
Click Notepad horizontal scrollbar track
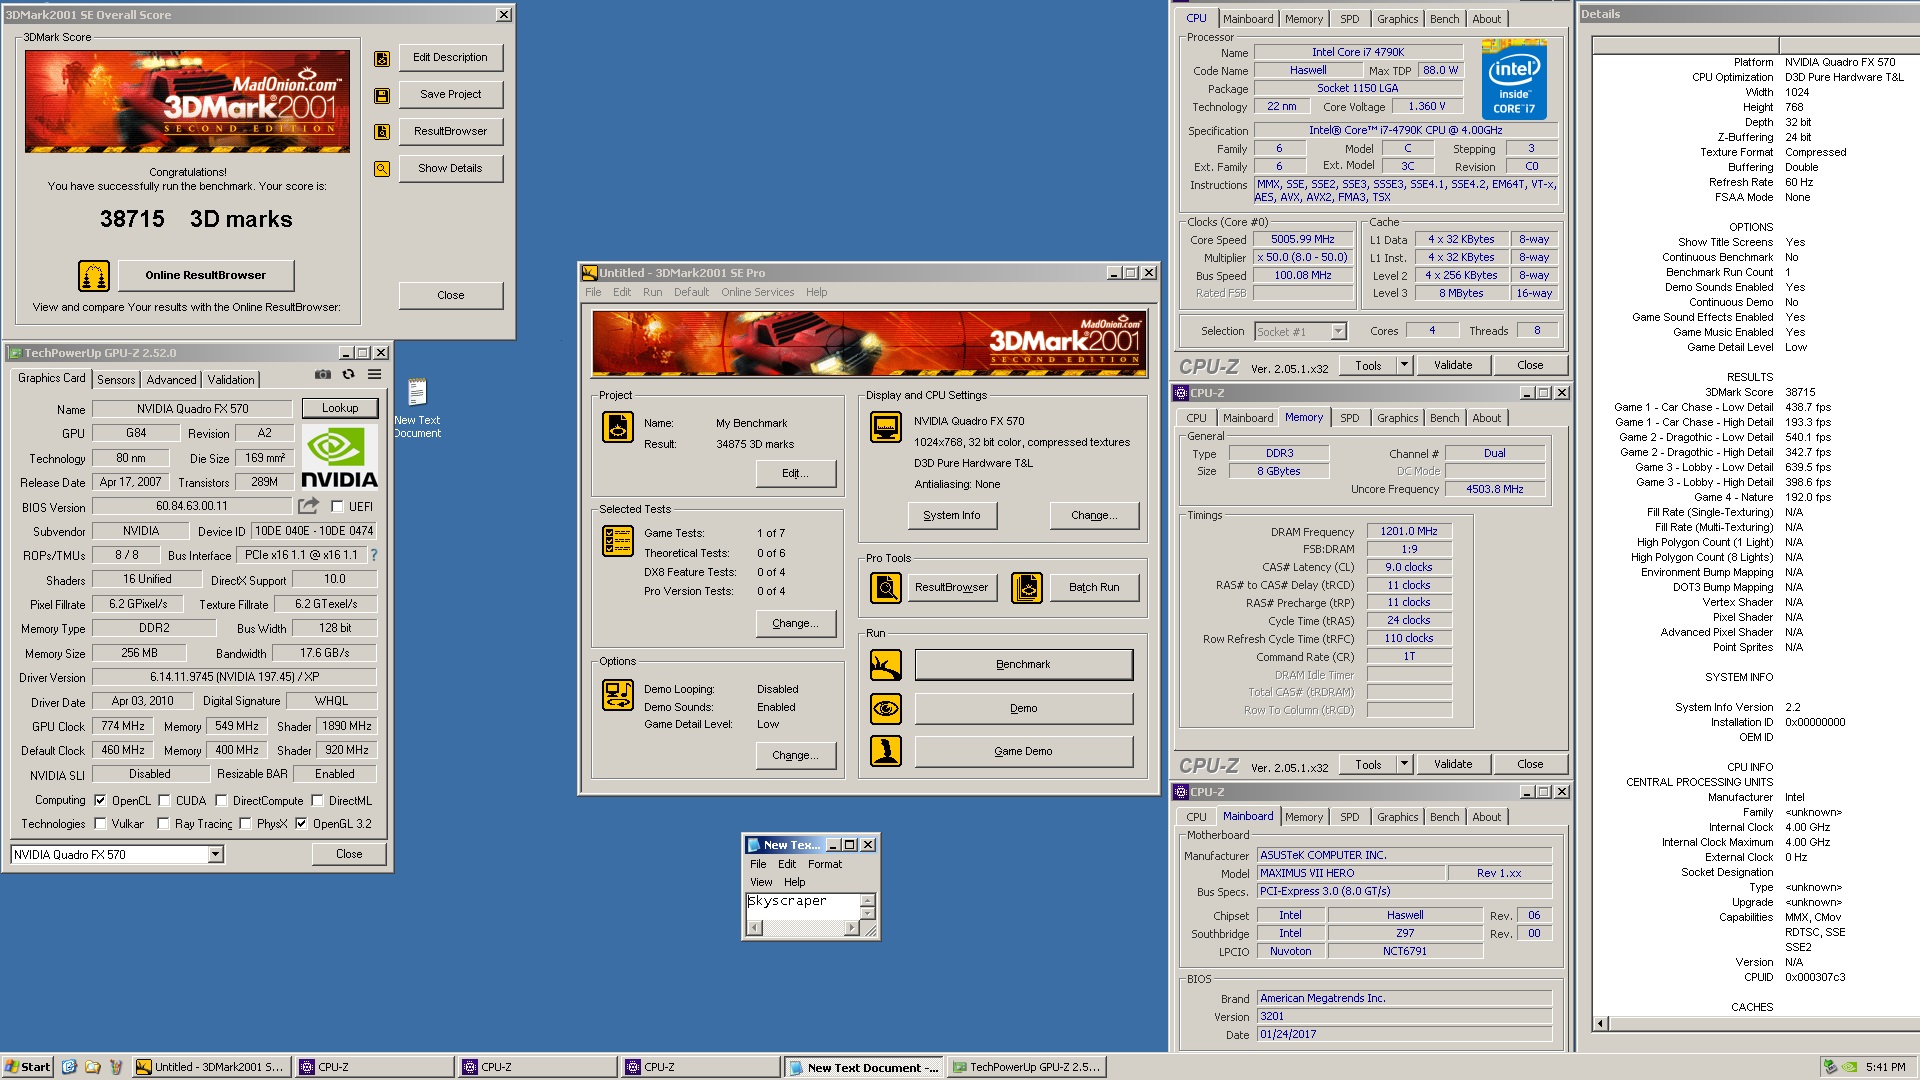point(803,929)
